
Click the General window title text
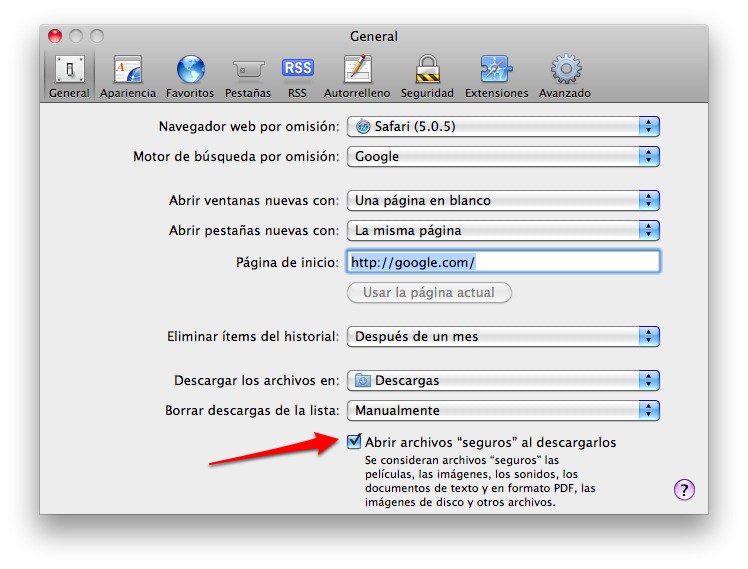[374, 36]
